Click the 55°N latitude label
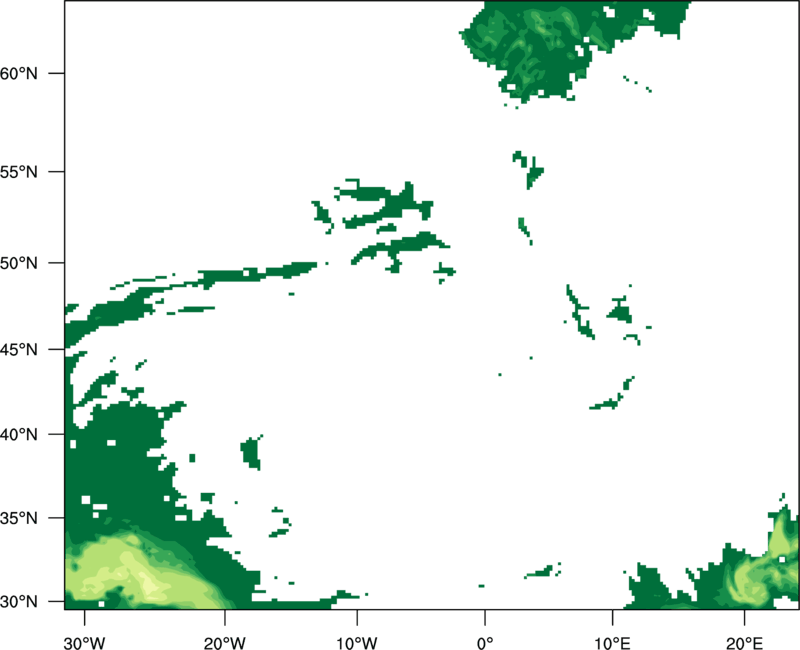The width and height of the screenshot is (800, 650). [19, 172]
